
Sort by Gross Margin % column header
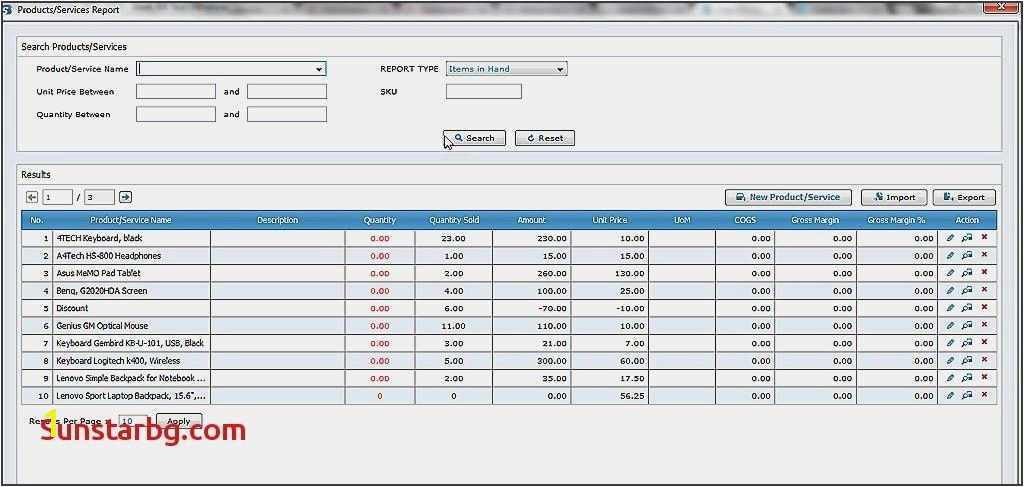[x=897, y=220]
